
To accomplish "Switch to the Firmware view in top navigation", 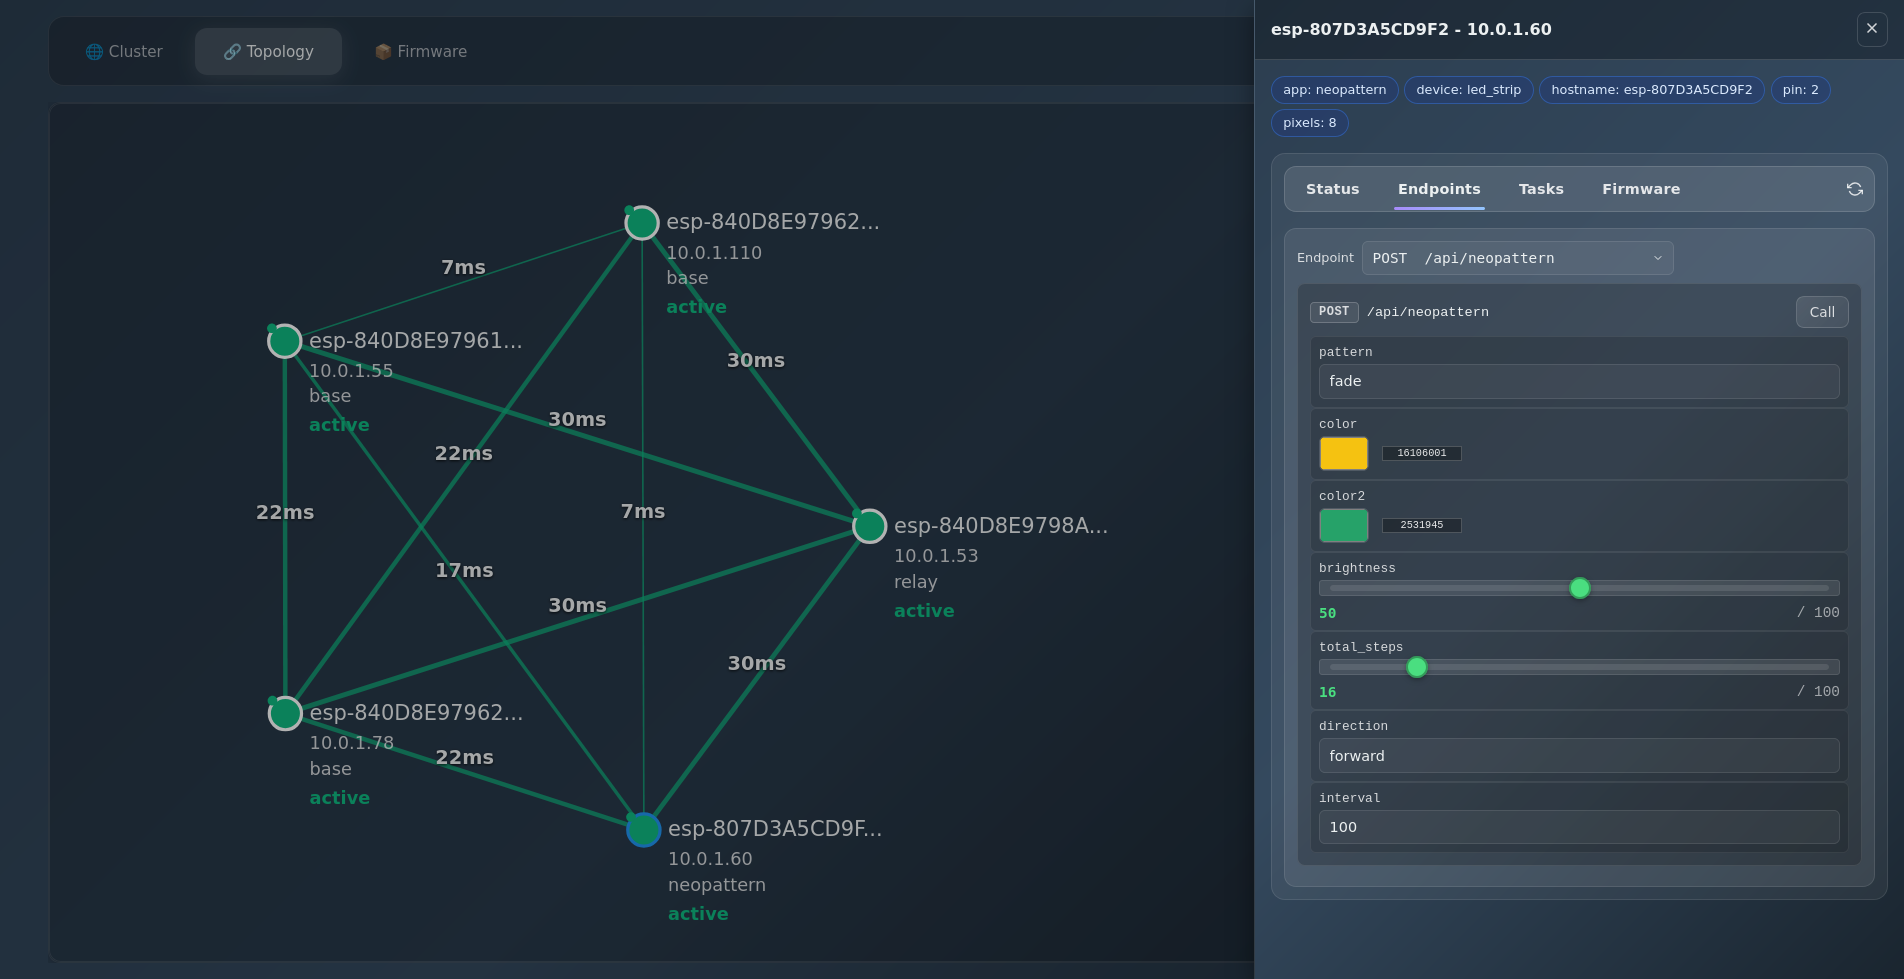I will click(421, 51).
